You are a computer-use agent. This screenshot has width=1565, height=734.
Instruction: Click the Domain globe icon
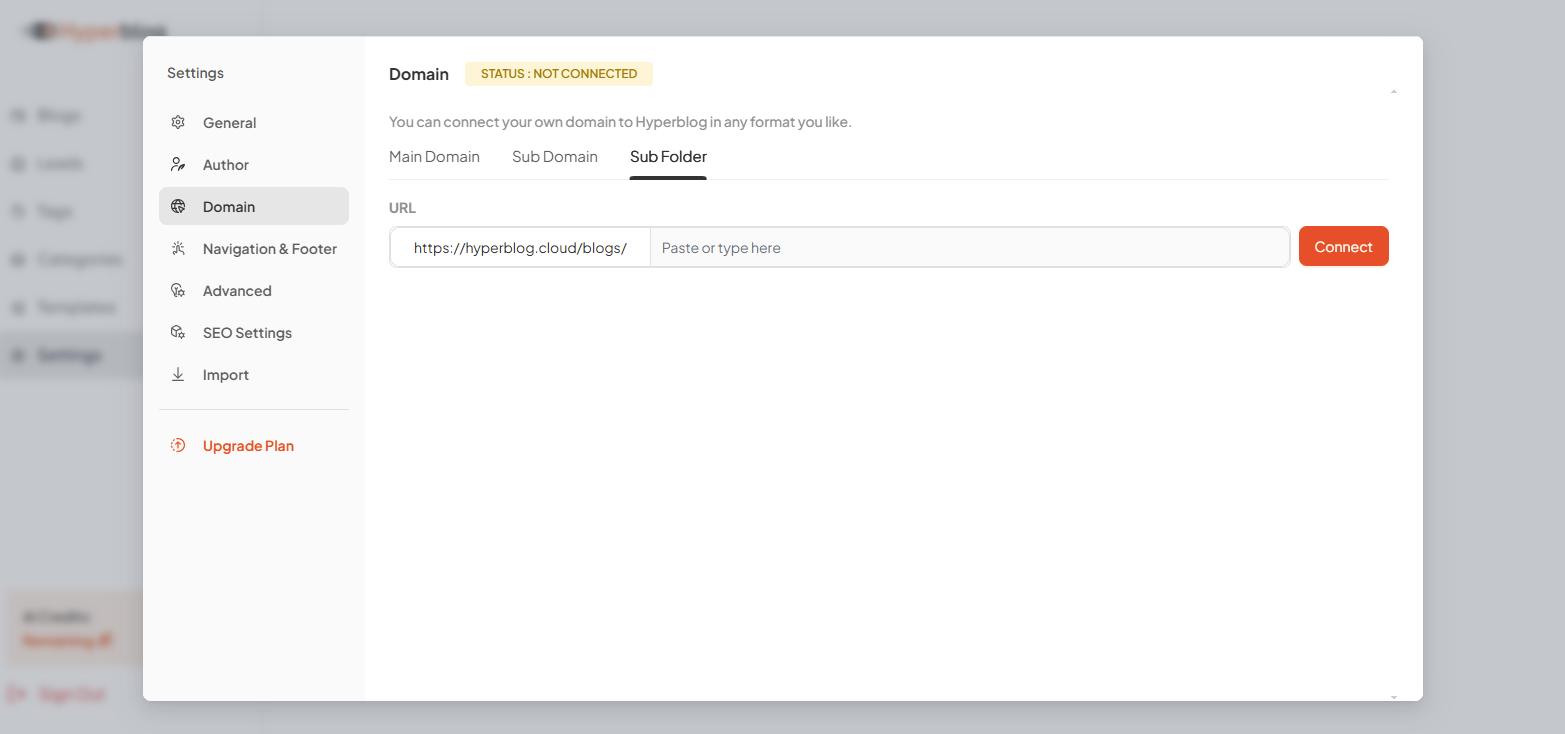[x=178, y=206]
